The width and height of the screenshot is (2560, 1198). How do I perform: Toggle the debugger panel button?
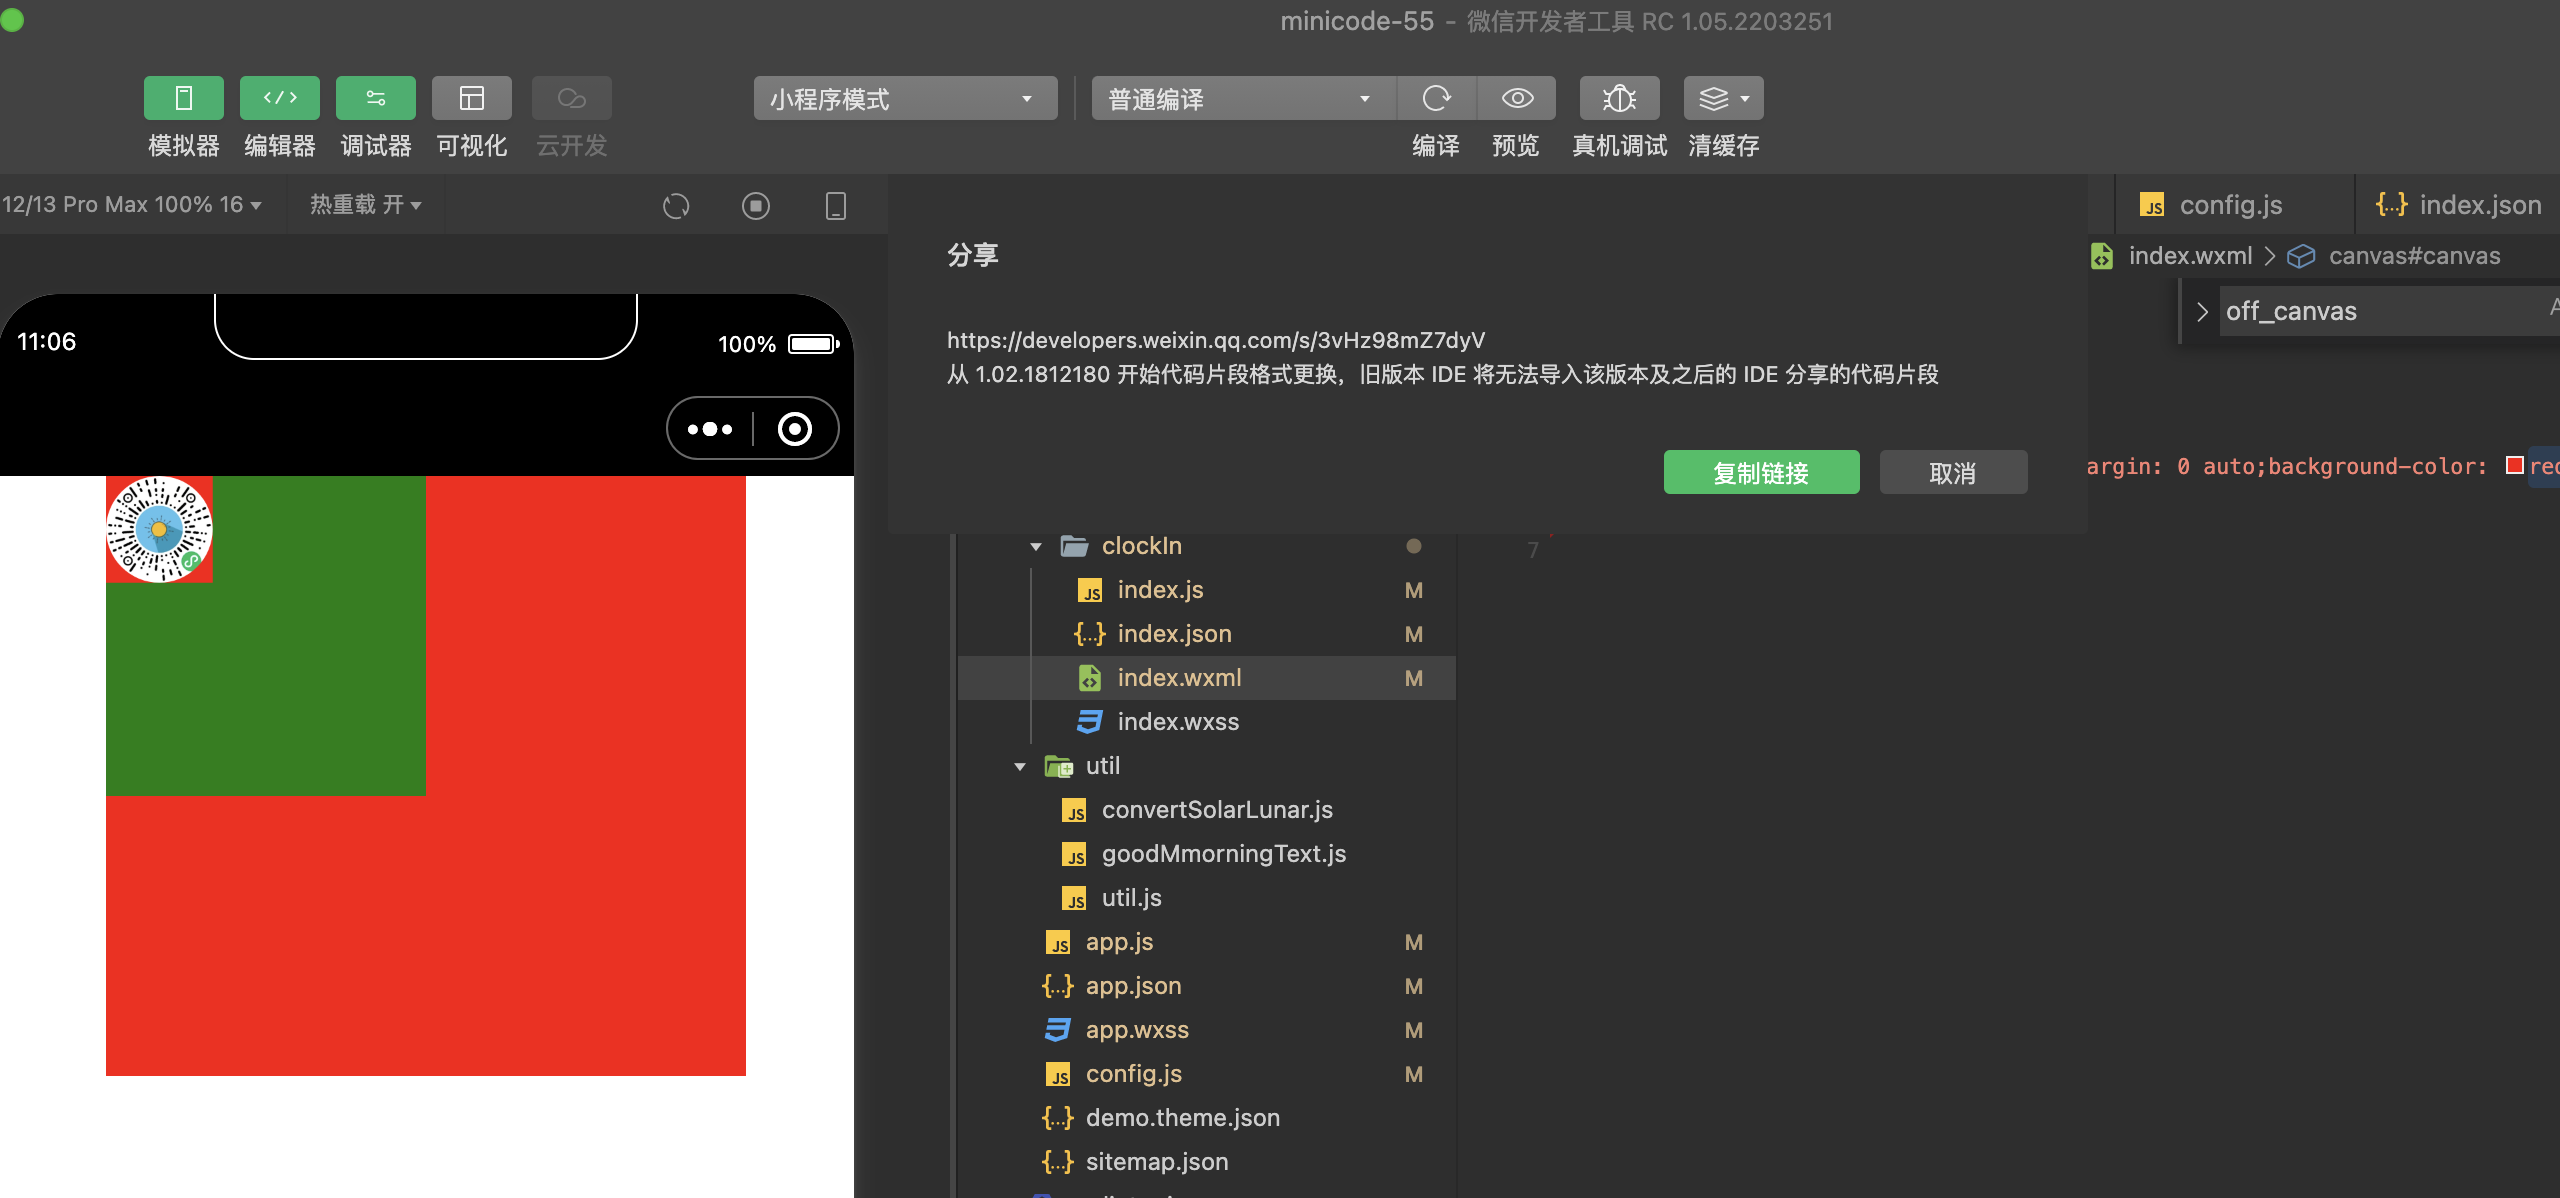pos(375,98)
